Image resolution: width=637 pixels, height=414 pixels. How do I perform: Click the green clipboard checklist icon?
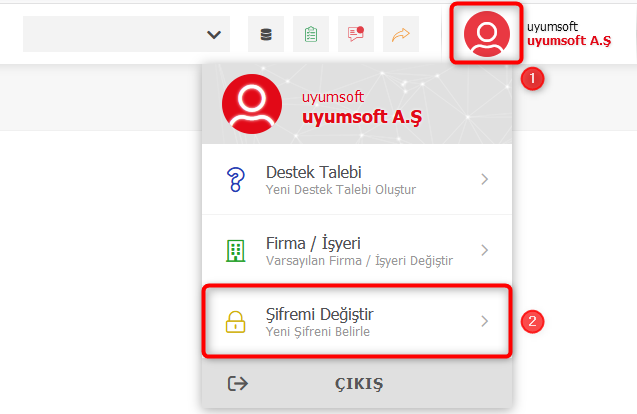[x=311, y=34]
